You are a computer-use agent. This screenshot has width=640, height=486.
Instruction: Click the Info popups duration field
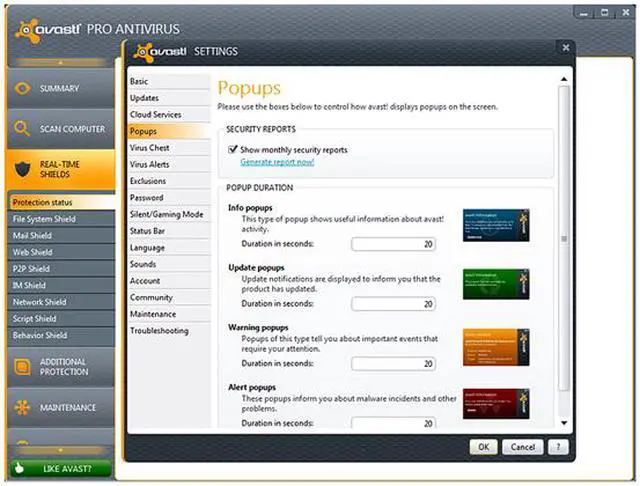pos(393,244)
